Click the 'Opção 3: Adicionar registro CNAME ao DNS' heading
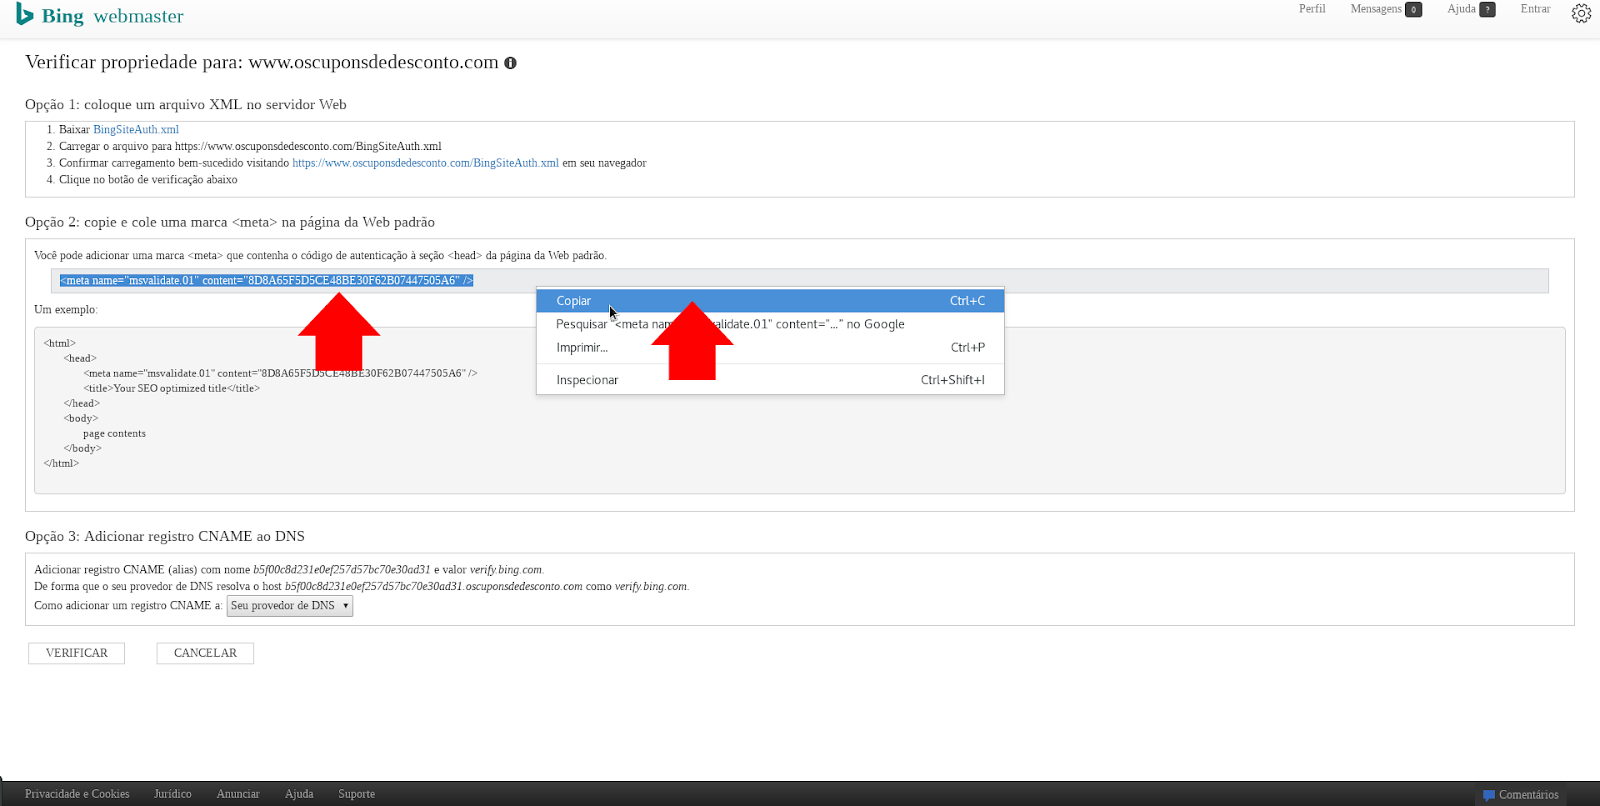This screenshot has width=1600, height=806. tap(165, 537)
